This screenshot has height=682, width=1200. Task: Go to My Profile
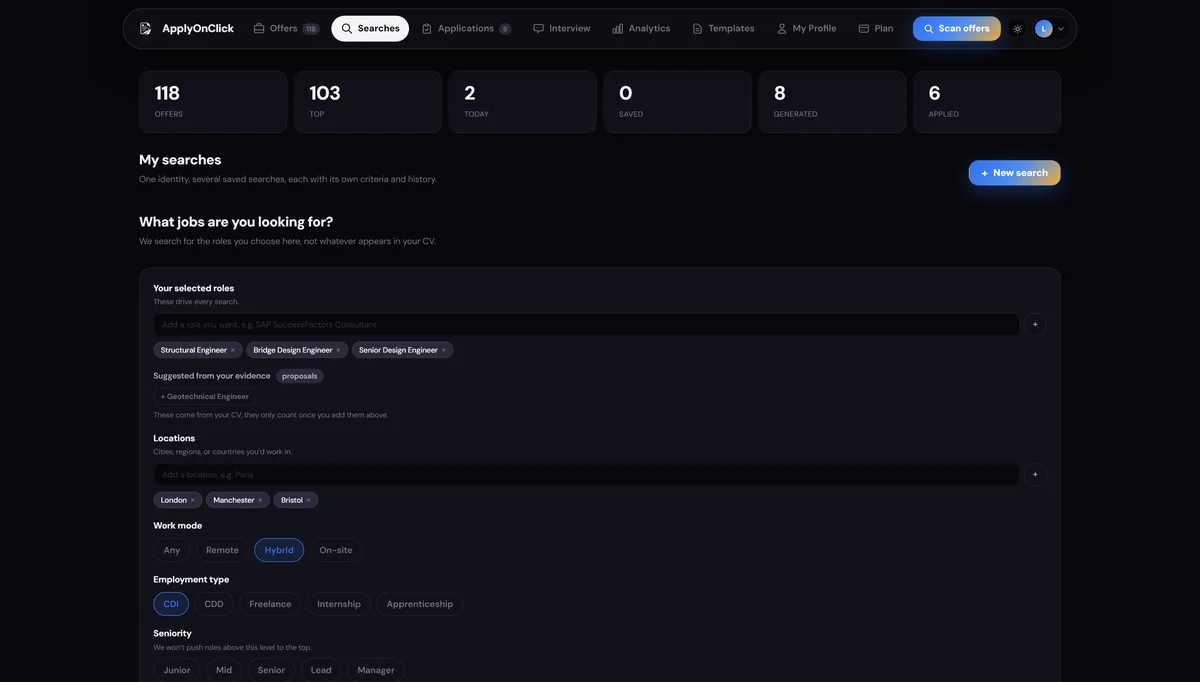pos(806,29)
